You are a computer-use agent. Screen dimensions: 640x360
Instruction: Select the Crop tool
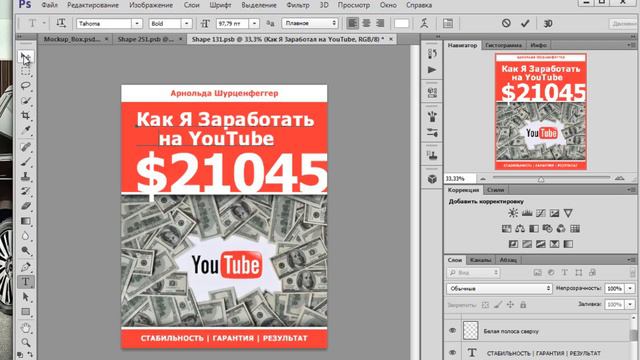click(25, 115)
